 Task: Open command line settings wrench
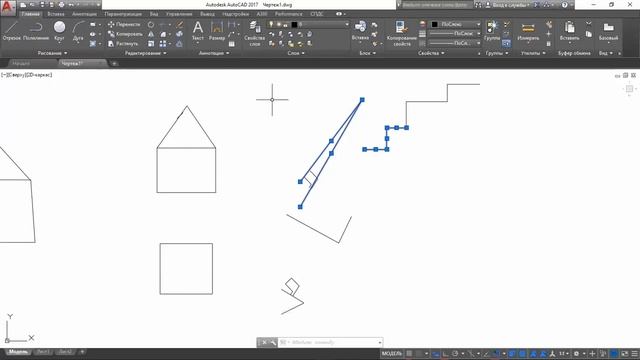click(273, 342)
